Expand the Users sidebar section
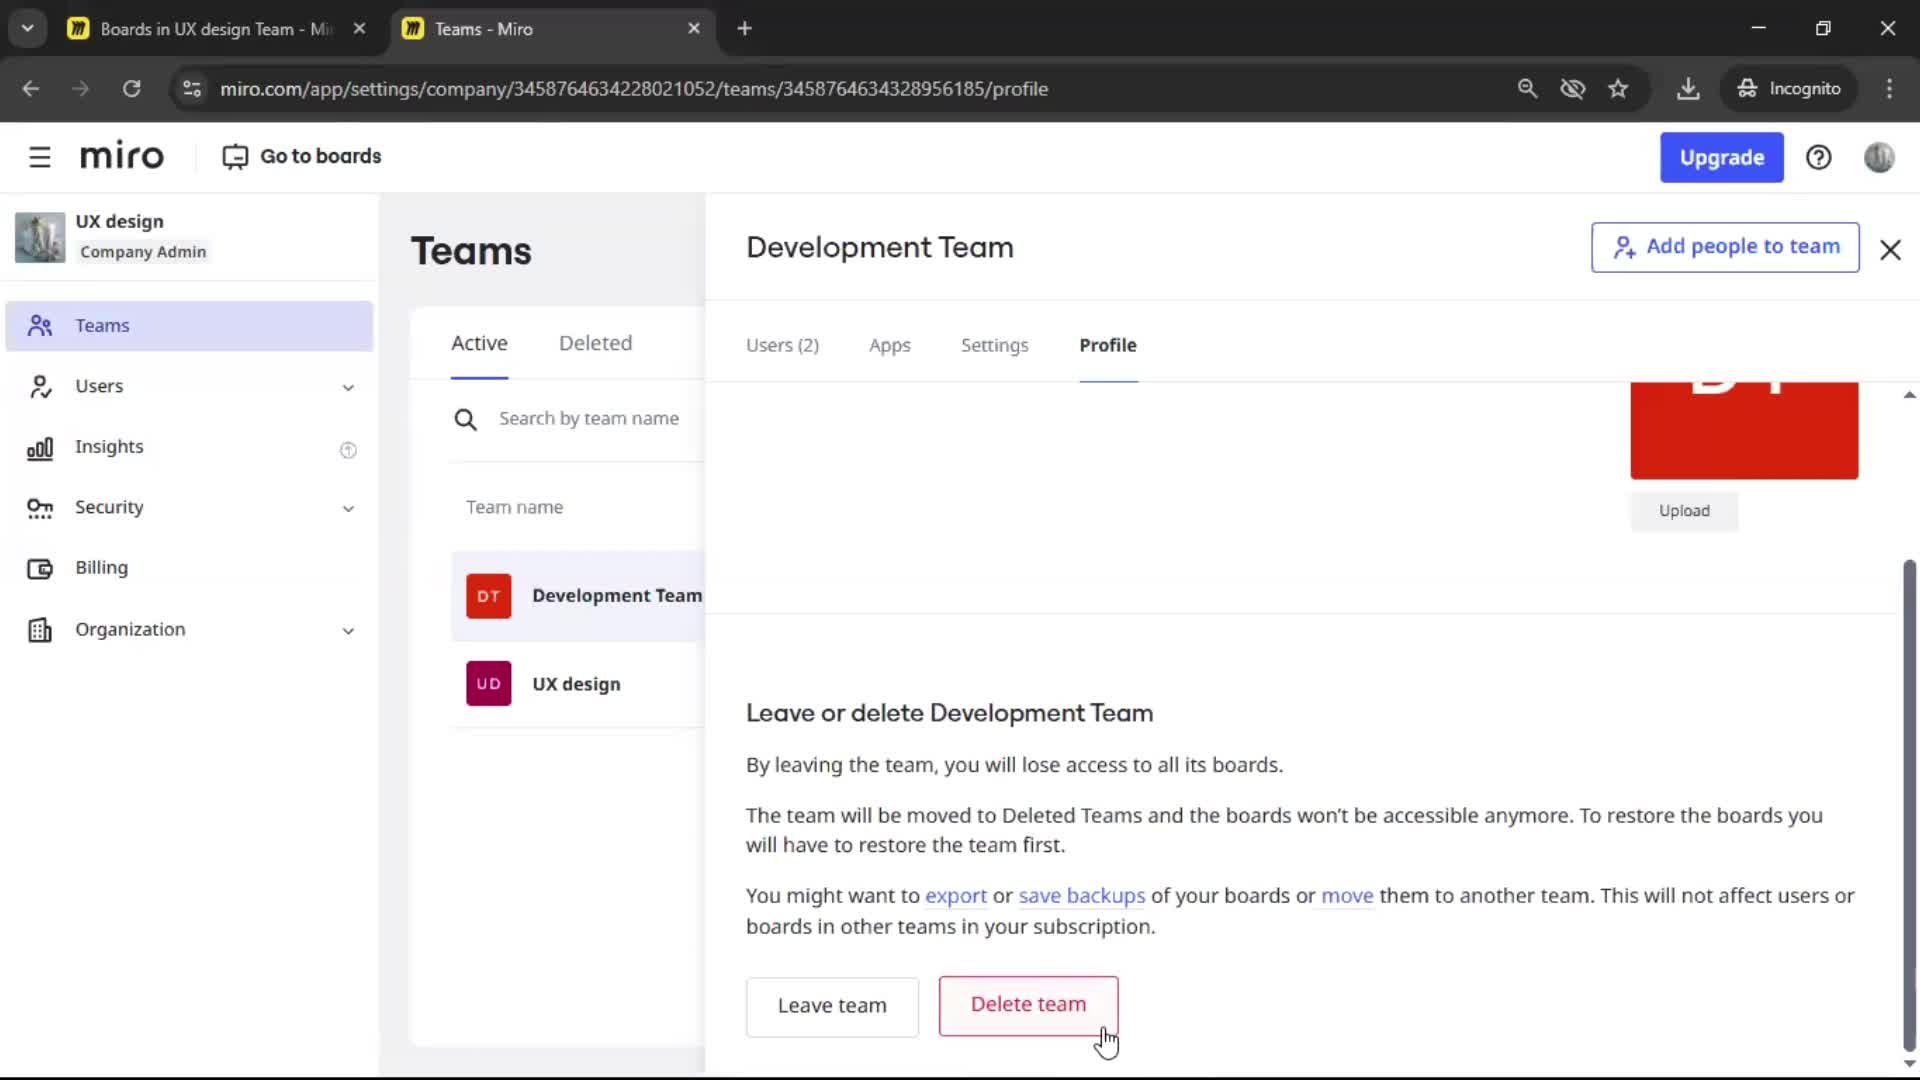 [348, 388]
